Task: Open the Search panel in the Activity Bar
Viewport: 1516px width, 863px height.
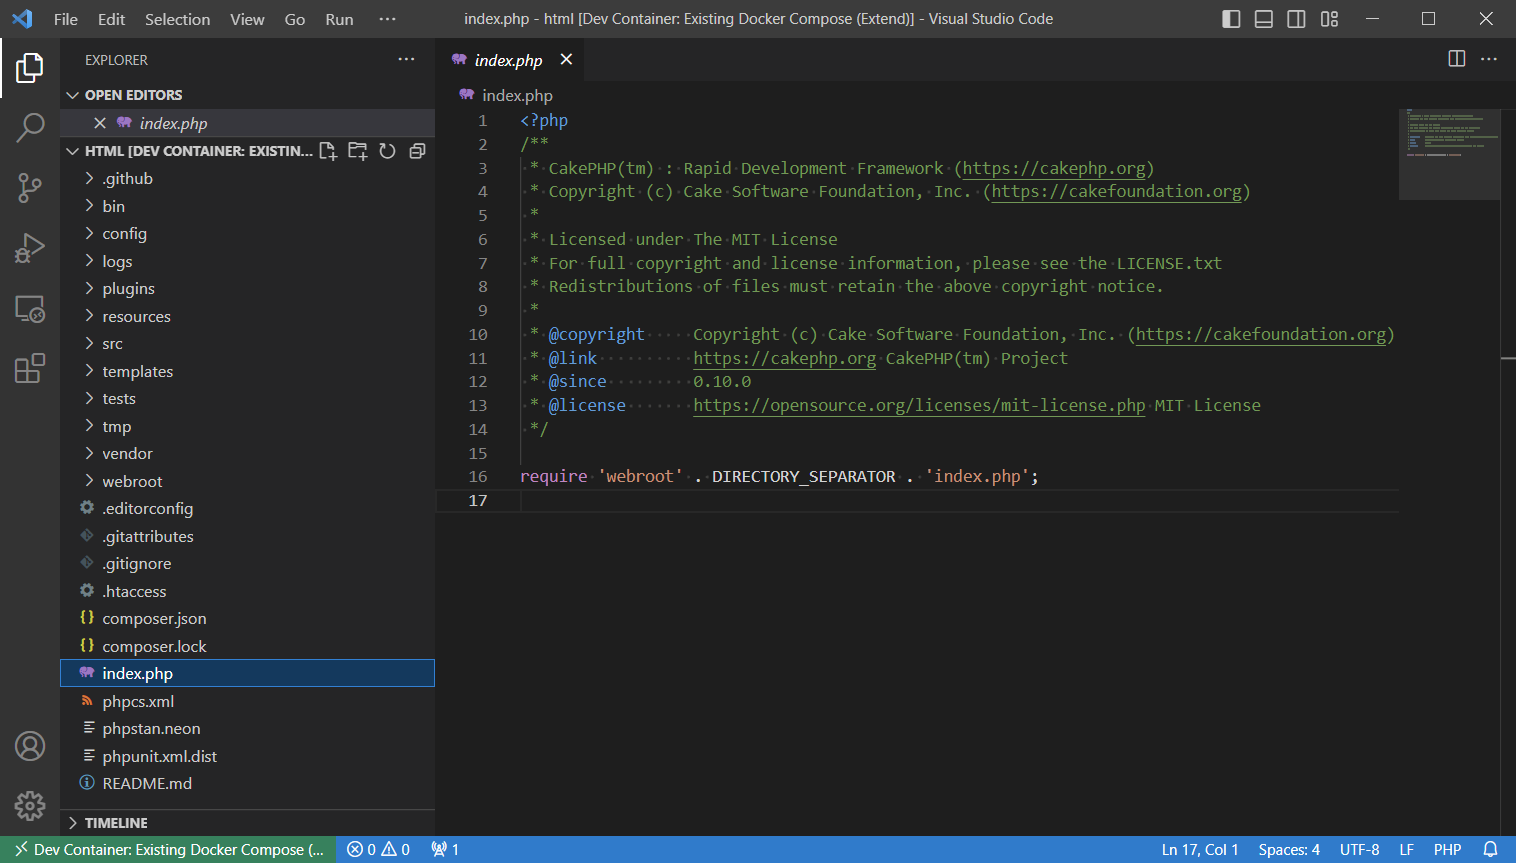Action: coord(30,128)
